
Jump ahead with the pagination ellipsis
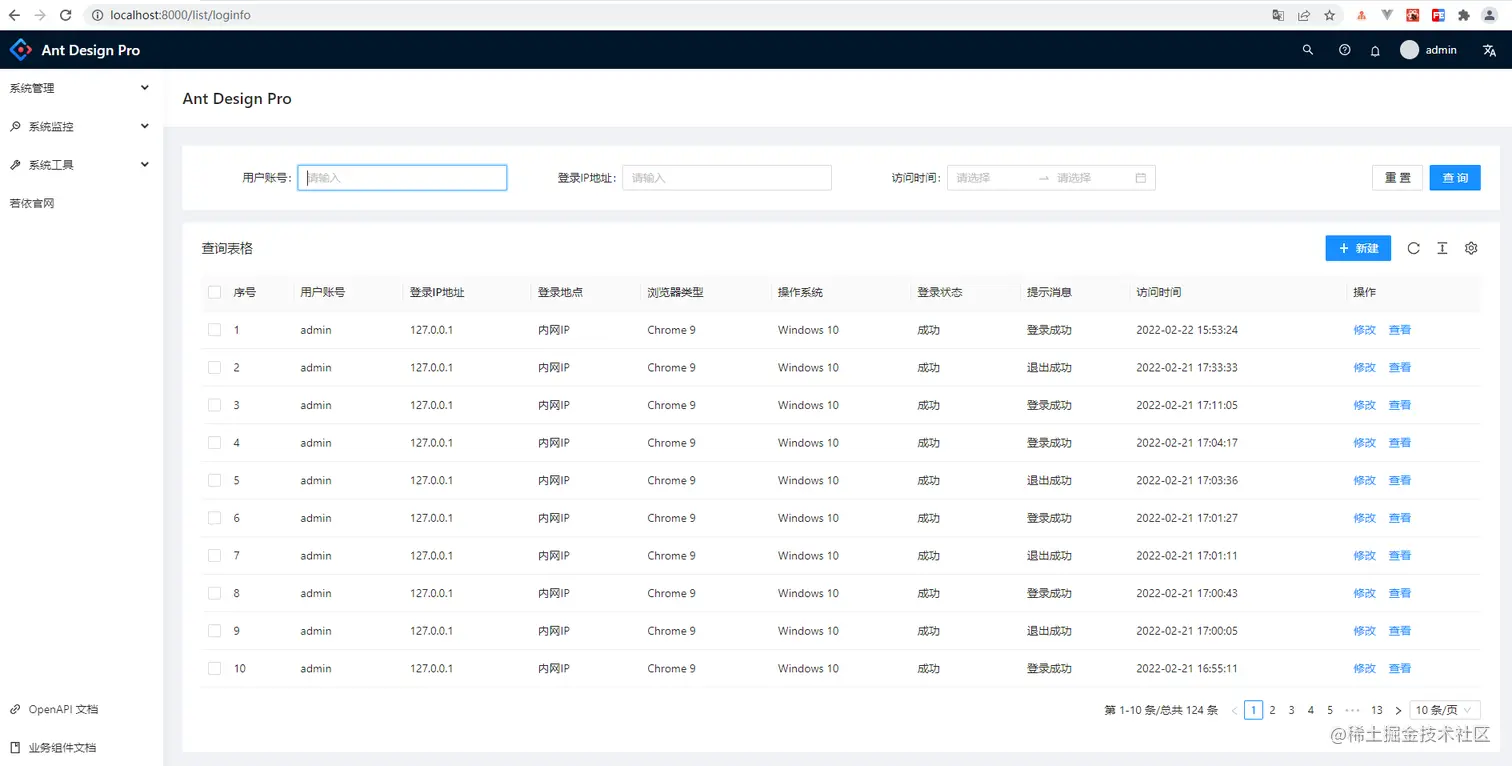[x=1353, y=710]
